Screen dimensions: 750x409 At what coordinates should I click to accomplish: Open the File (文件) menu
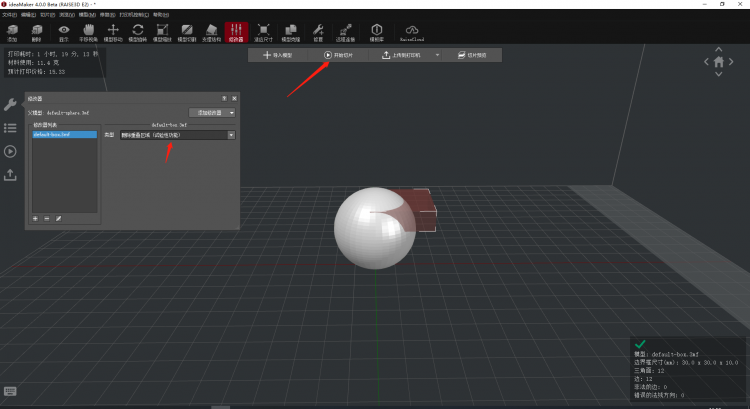click(x=9, y=15)
